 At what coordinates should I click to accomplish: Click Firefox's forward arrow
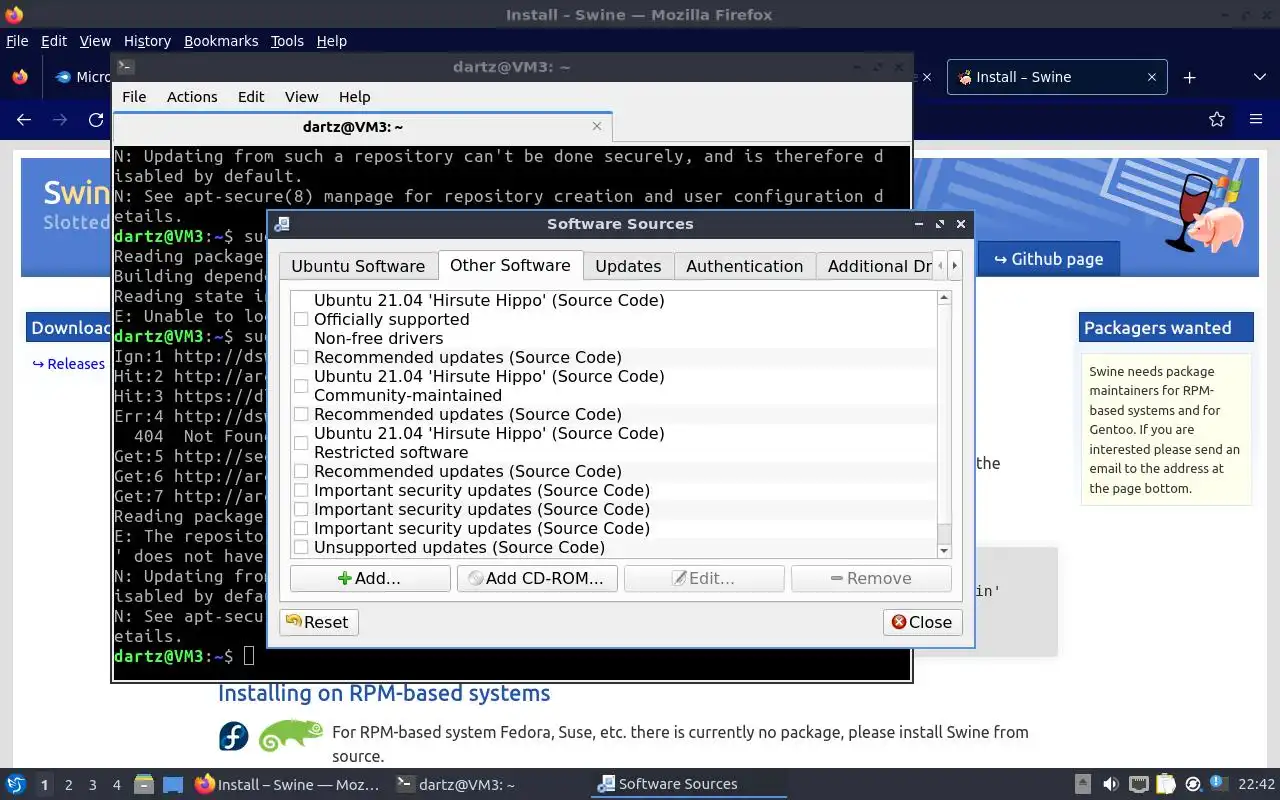click(60, 120)
